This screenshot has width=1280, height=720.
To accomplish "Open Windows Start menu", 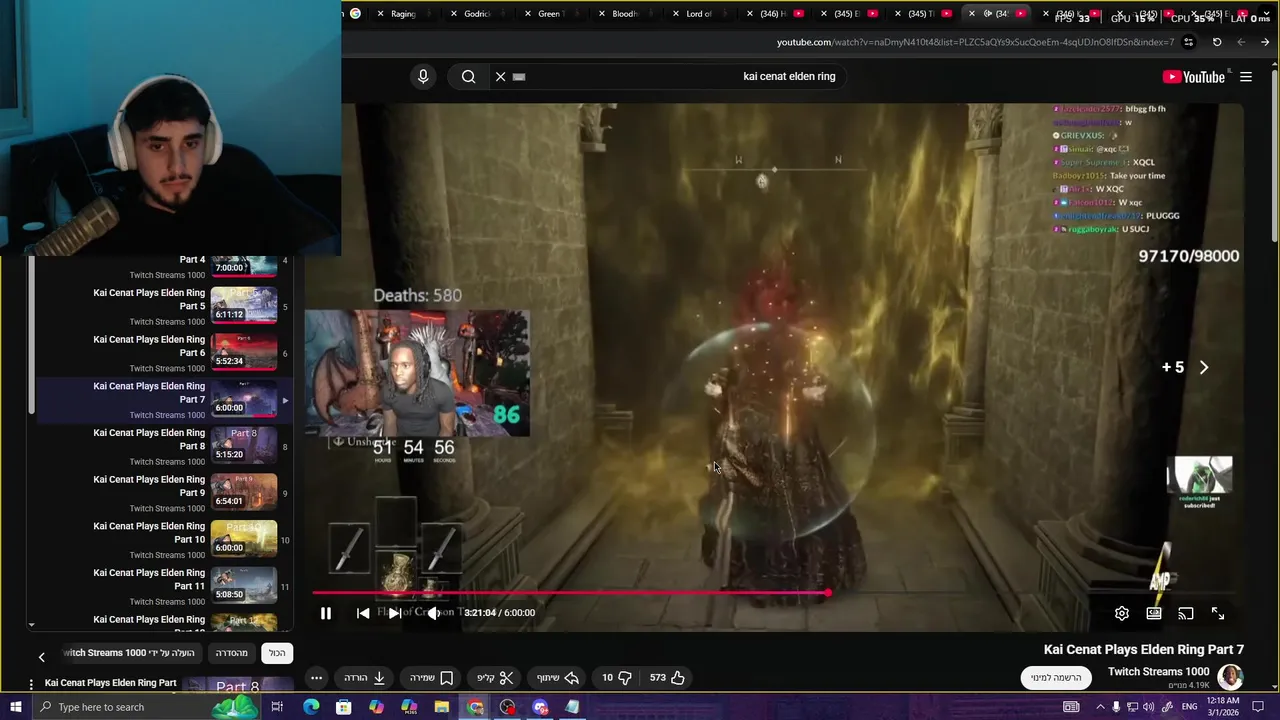I will pyautogui.click(x=15, y=707).
